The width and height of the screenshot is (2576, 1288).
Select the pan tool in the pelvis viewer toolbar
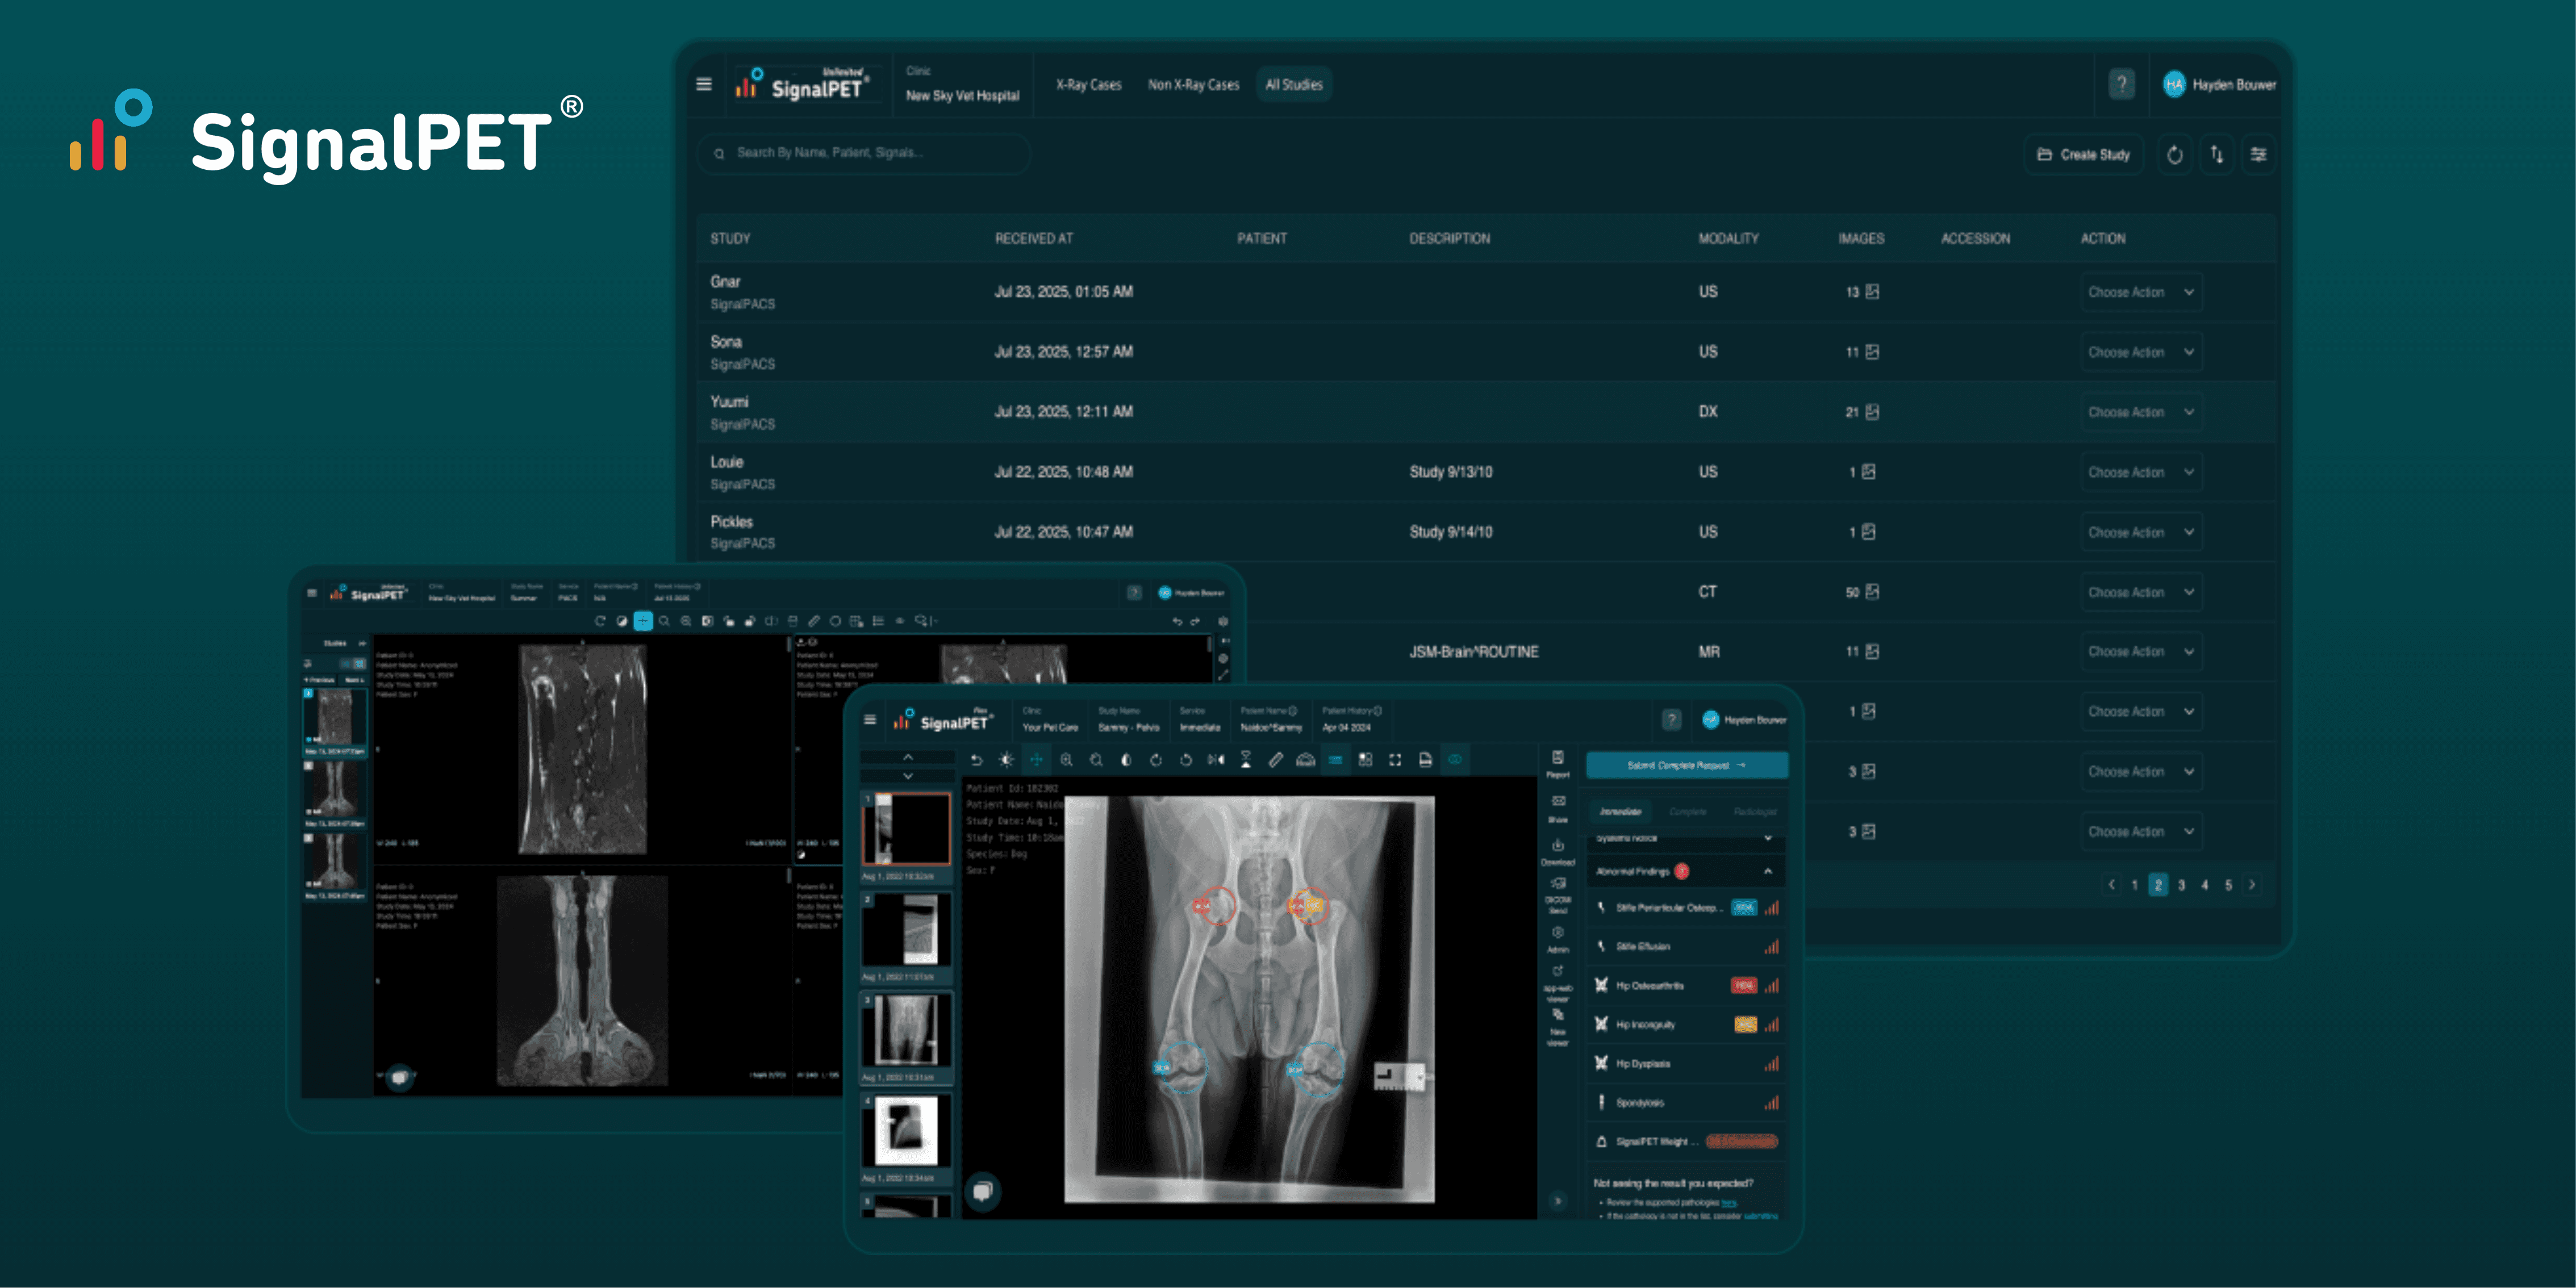click(1036, 760)
